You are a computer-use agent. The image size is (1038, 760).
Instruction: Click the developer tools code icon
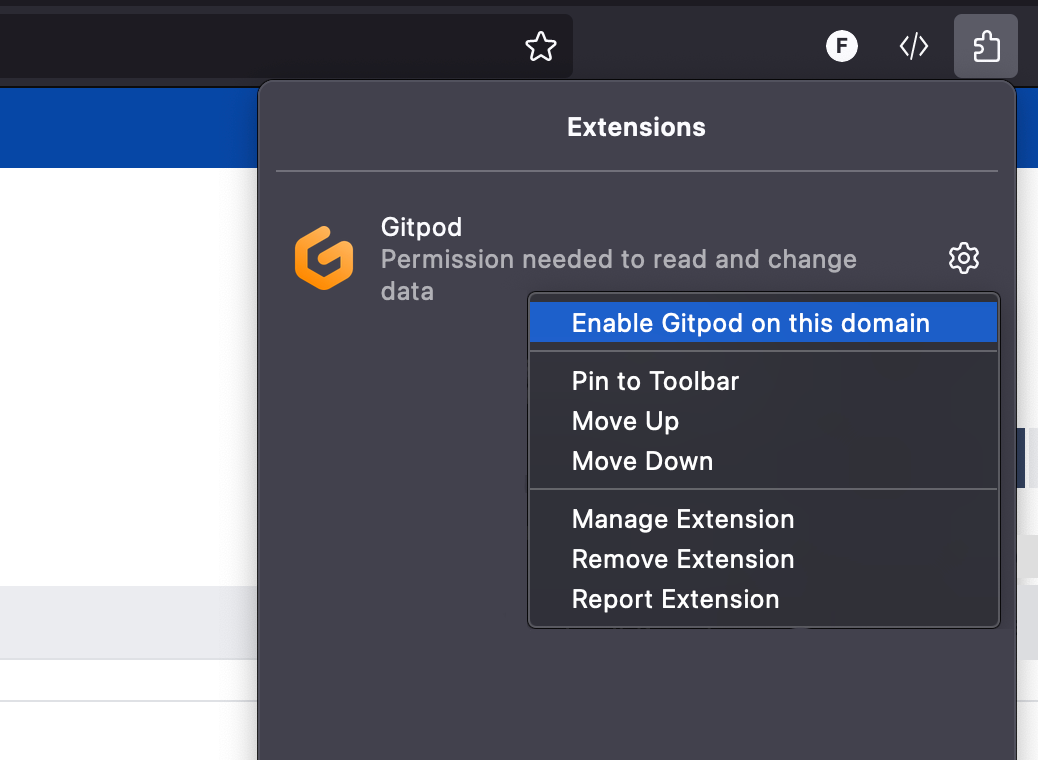coord(913,46)
